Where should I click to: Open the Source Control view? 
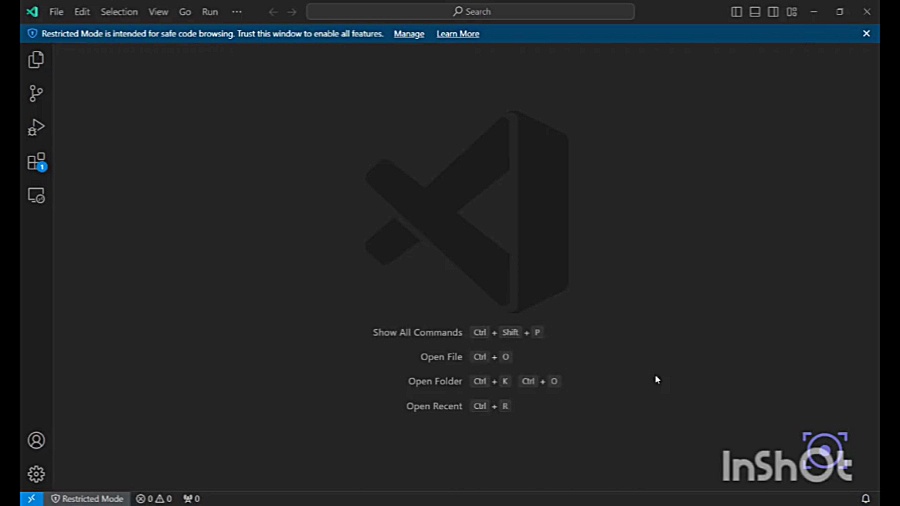(36, 94)
